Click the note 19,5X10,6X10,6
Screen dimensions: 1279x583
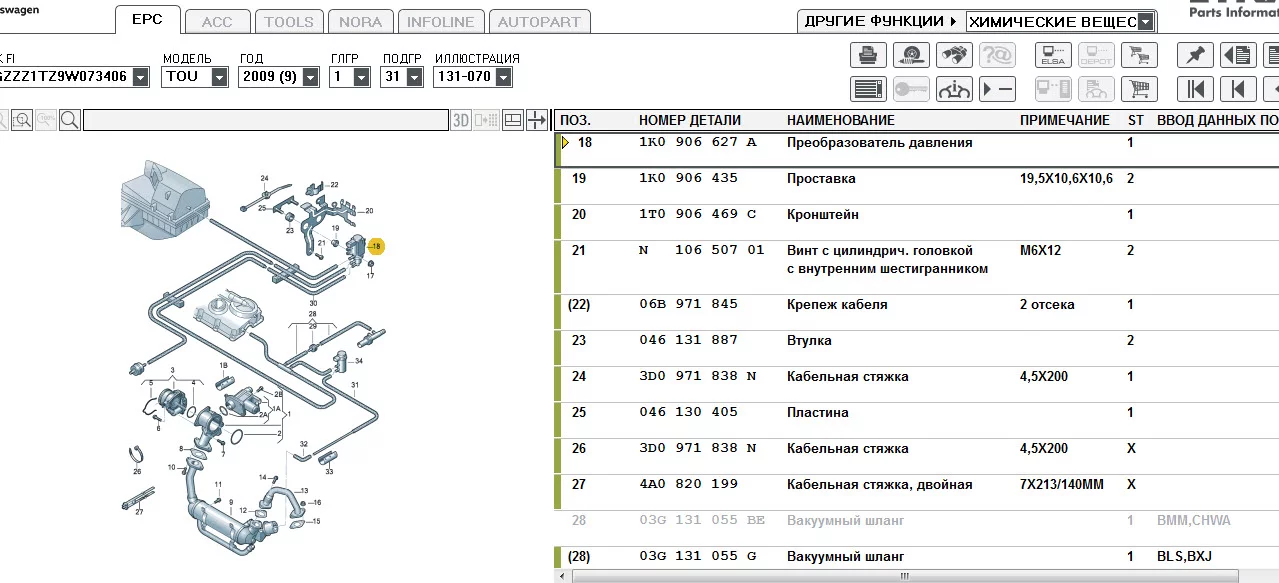1066,178
